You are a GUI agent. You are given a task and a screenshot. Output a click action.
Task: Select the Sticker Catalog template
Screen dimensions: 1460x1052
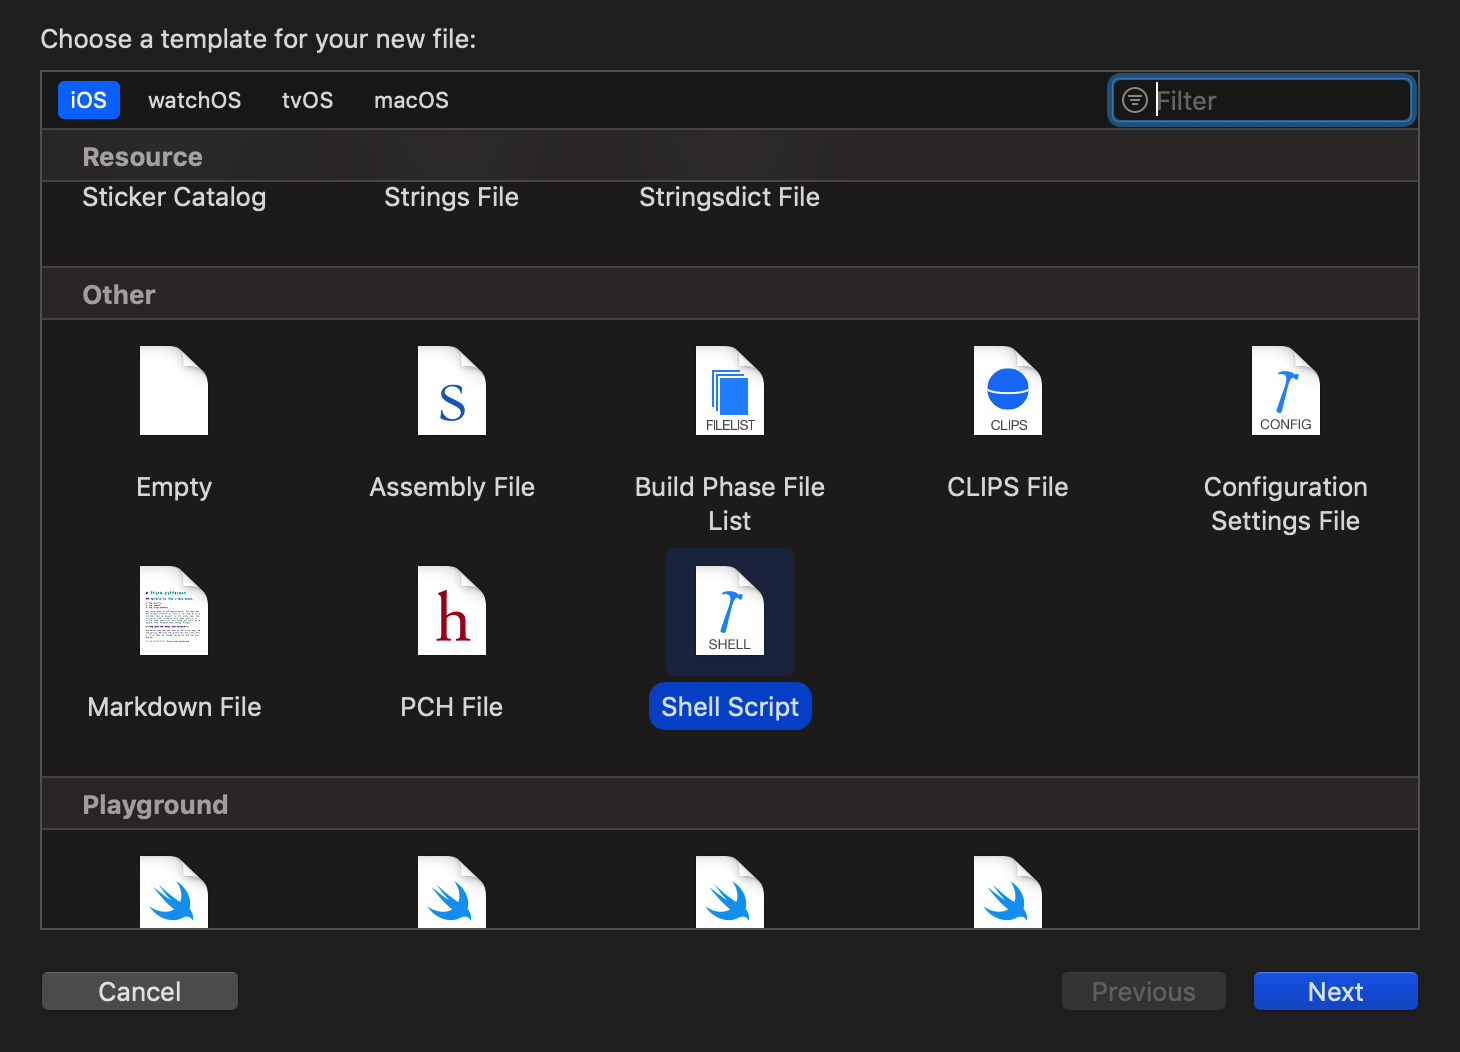point(174,197)
